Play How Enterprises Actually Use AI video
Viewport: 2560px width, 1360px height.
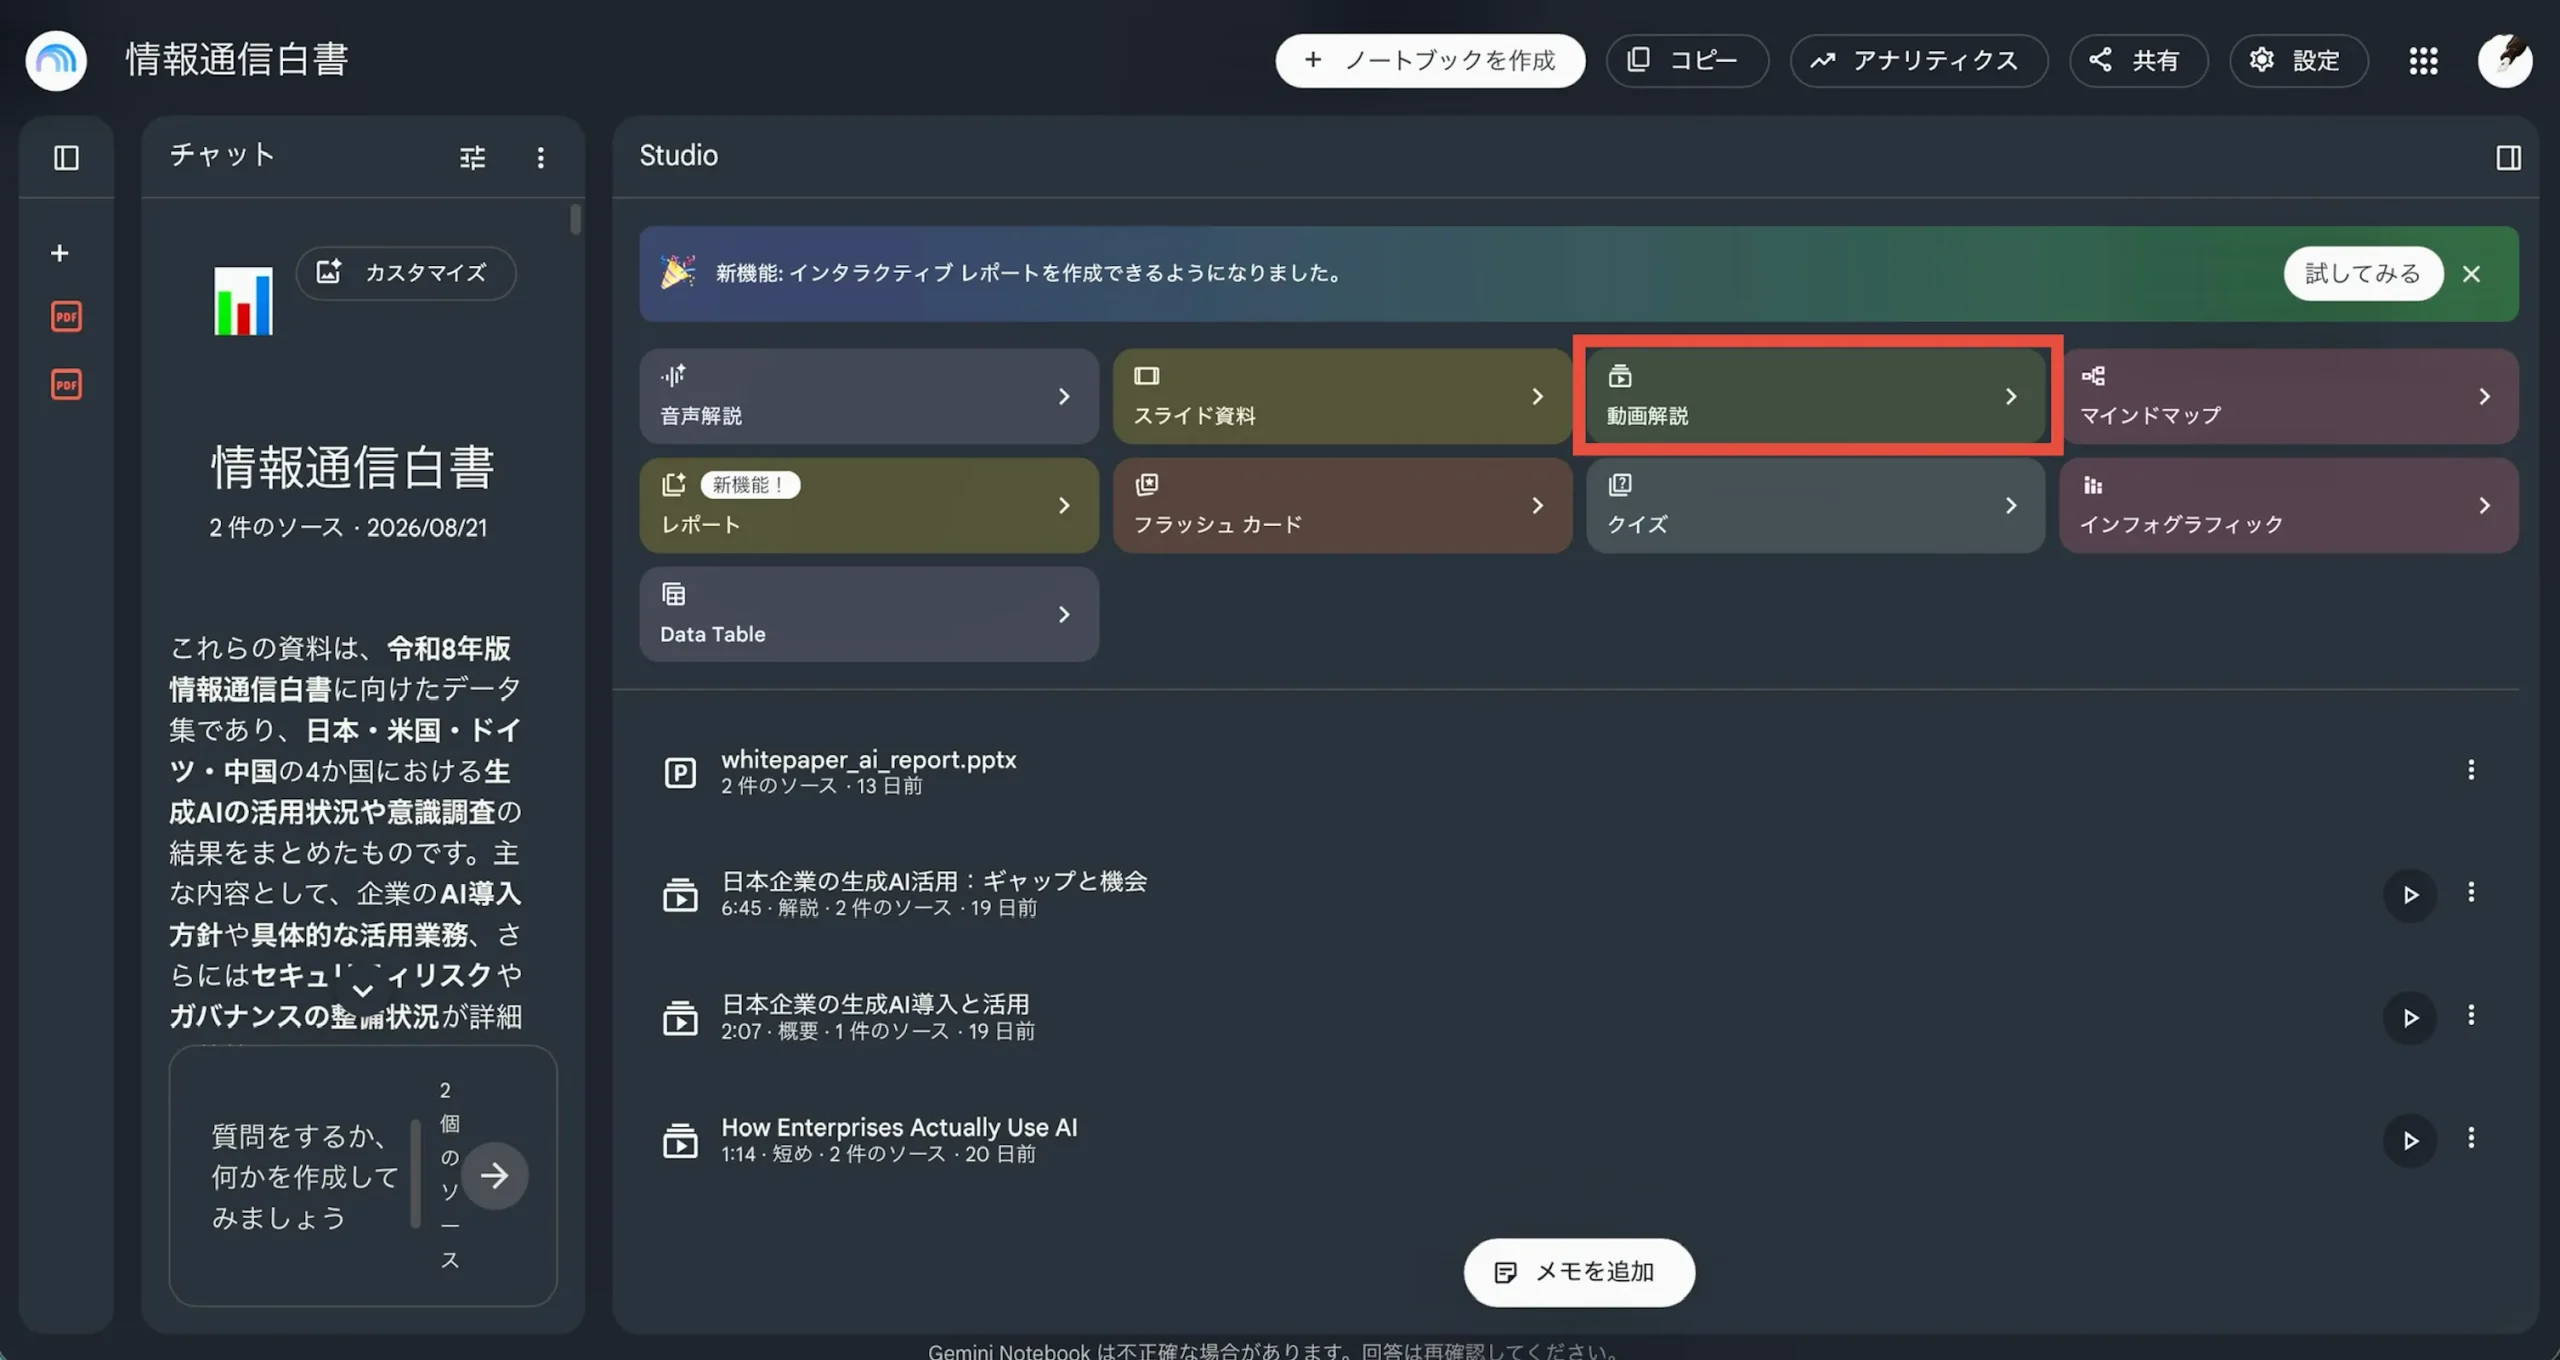click(2410, 1140)
